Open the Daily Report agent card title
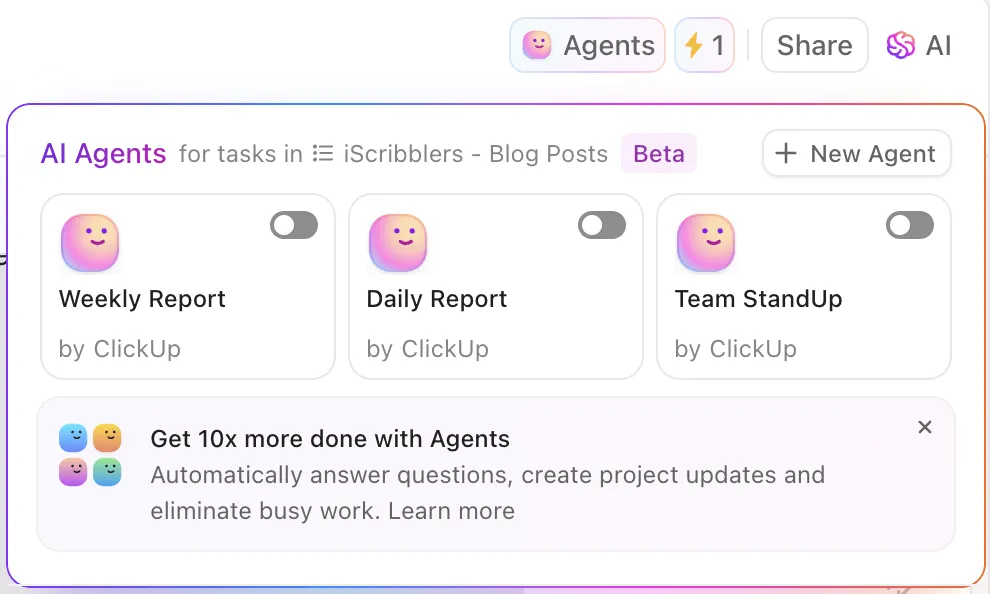 437,299
